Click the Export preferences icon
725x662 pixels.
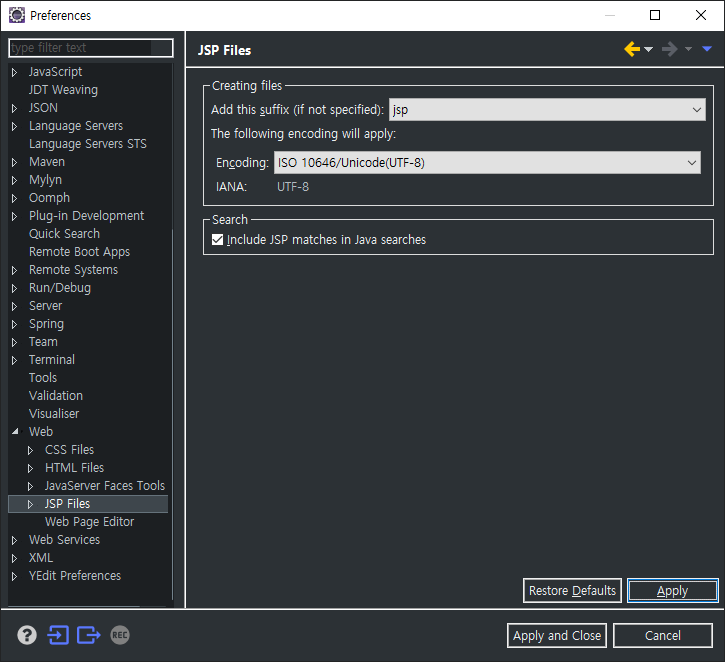(88, 635)
